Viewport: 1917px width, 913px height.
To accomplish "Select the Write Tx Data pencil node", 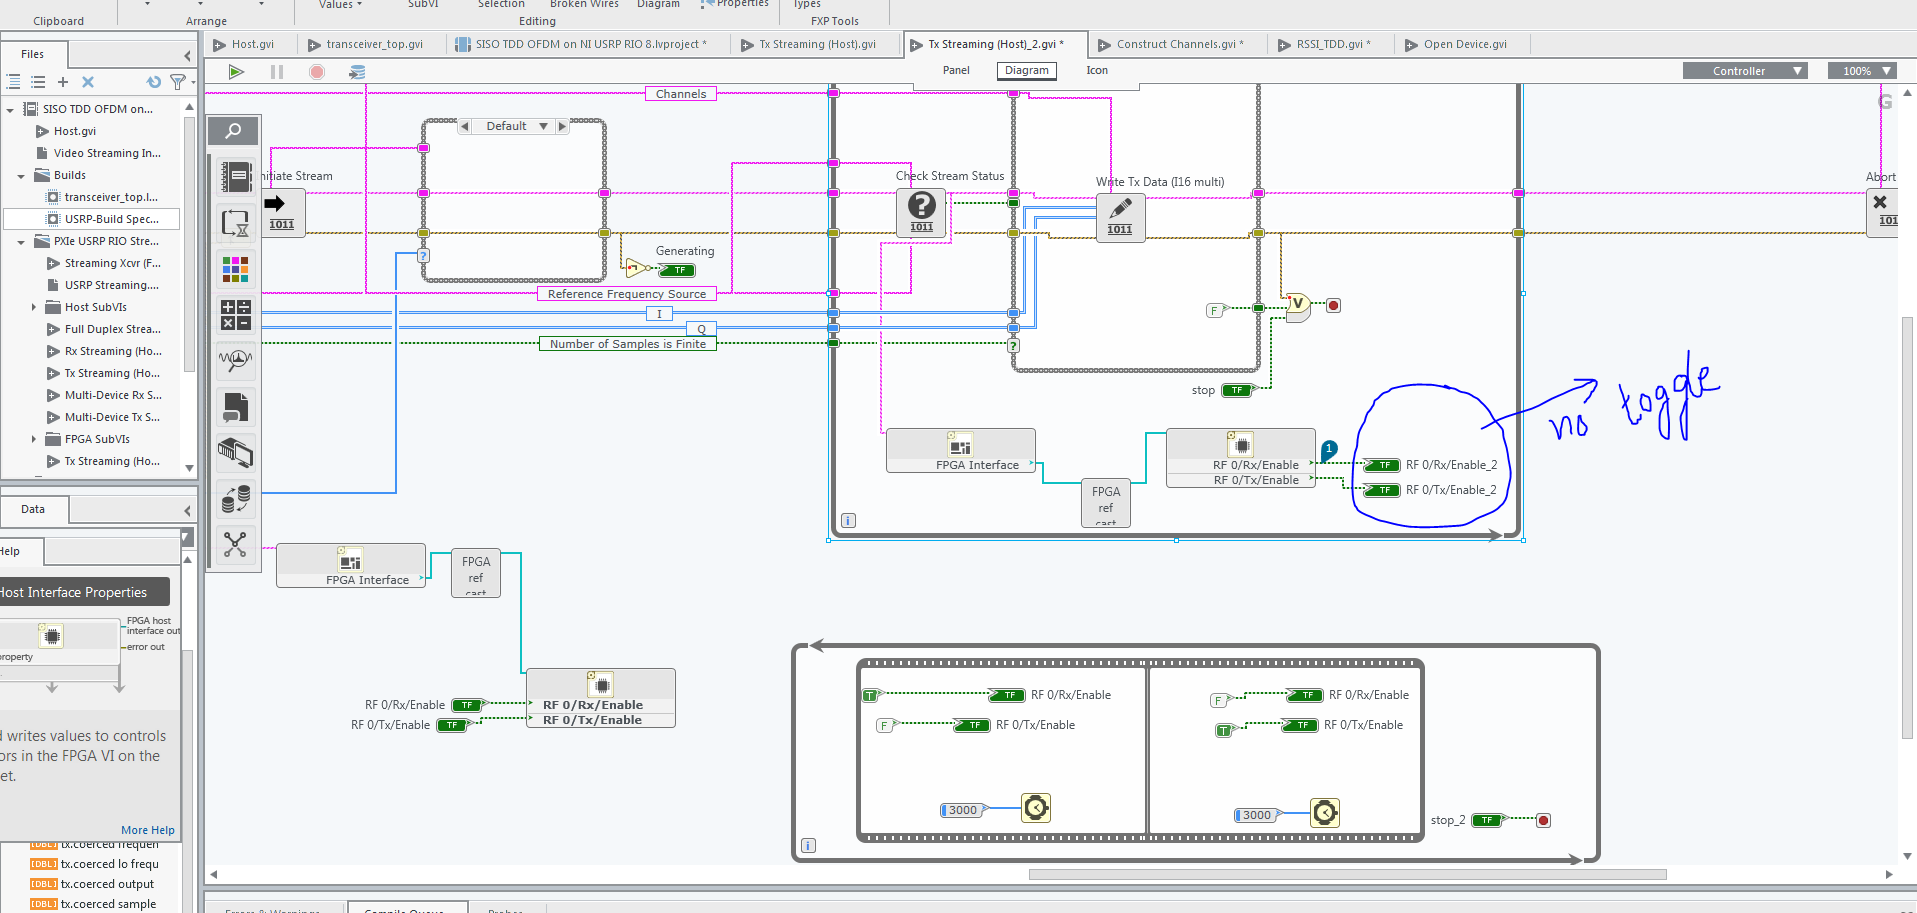I will (x=1120, y=217).
